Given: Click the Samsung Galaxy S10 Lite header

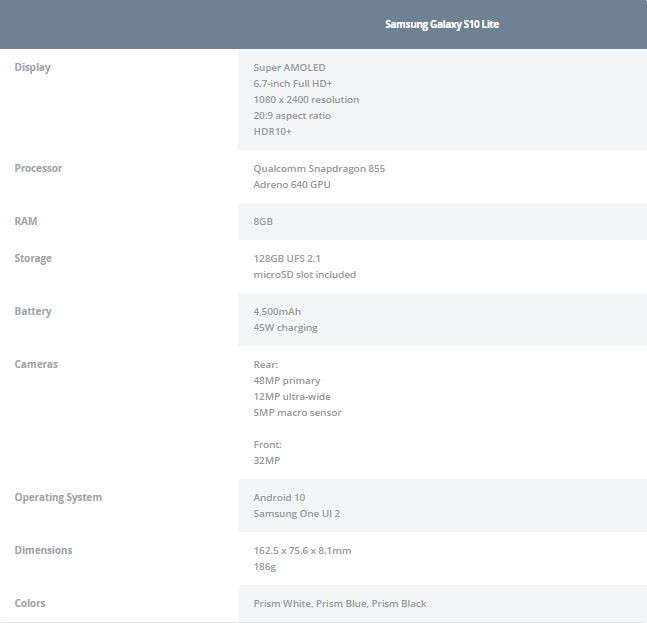Looking at the screenshot, I should click(441, 24).
